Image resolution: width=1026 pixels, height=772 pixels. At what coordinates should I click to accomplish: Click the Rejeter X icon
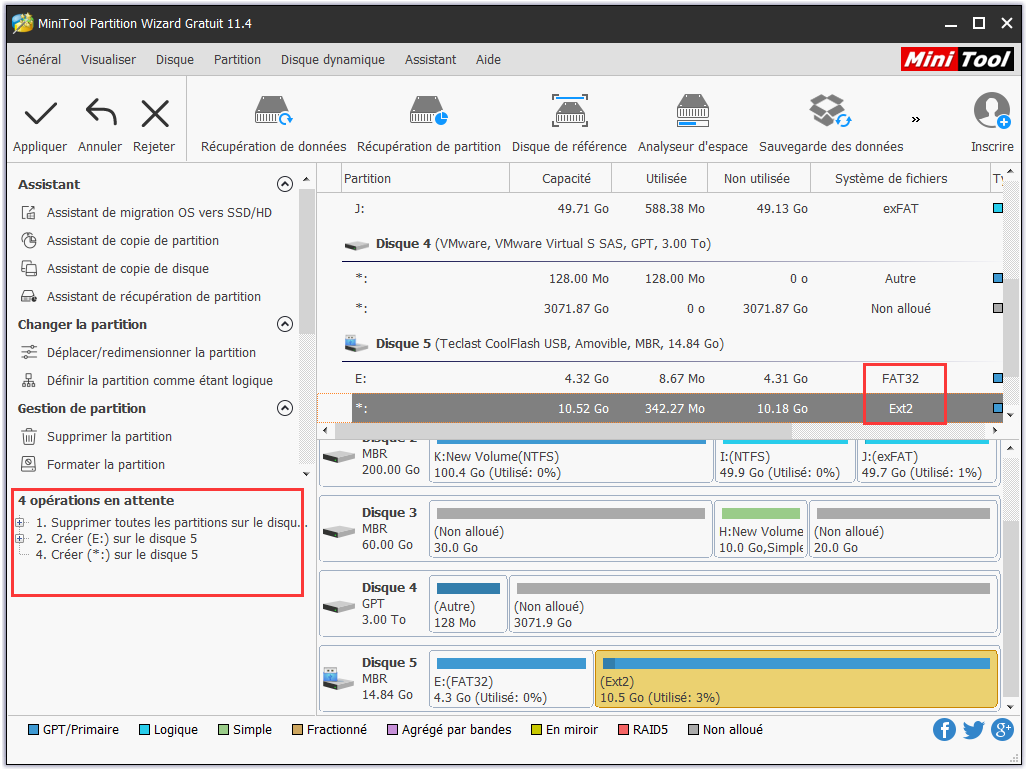click(155, 114)
